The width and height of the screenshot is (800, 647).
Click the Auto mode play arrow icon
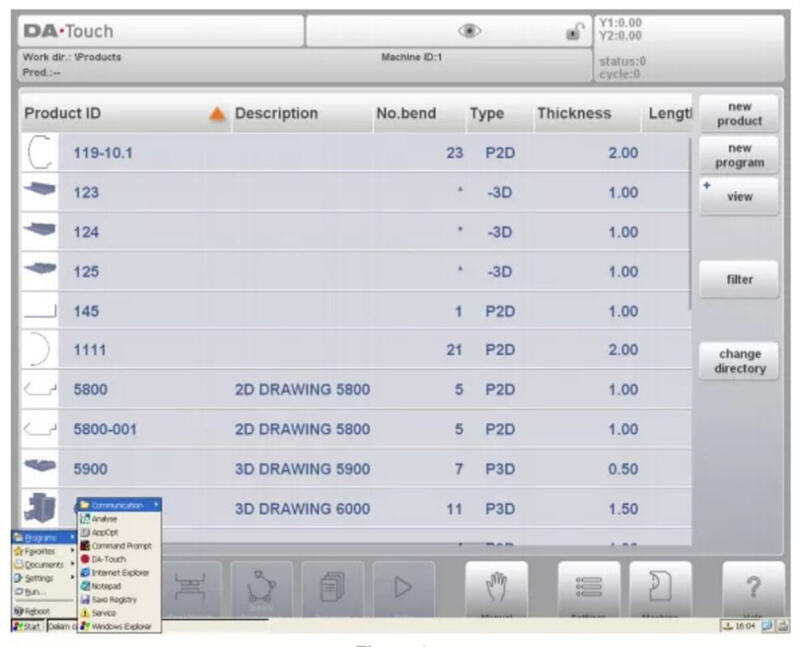404,587
